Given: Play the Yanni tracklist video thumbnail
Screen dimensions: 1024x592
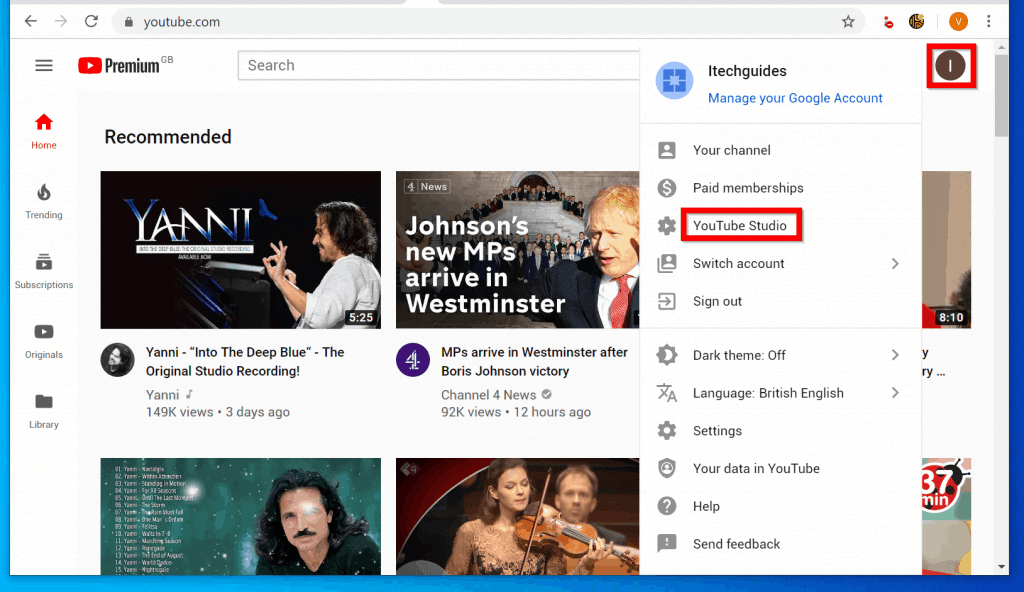Looking at the screenshot, I should (240, 516).
